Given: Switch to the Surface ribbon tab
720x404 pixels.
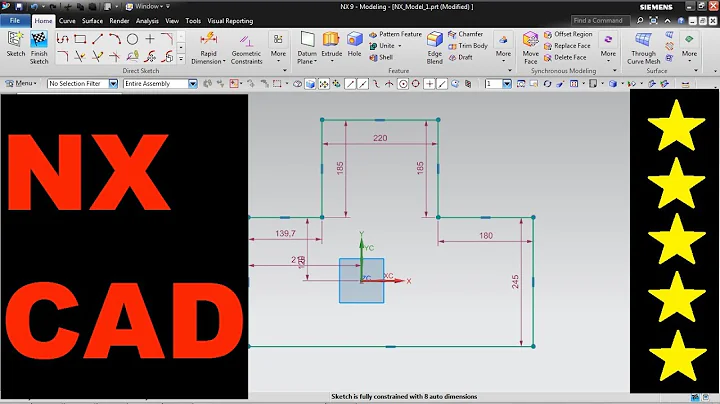Looking at the screenshot, I should (92, 21).
